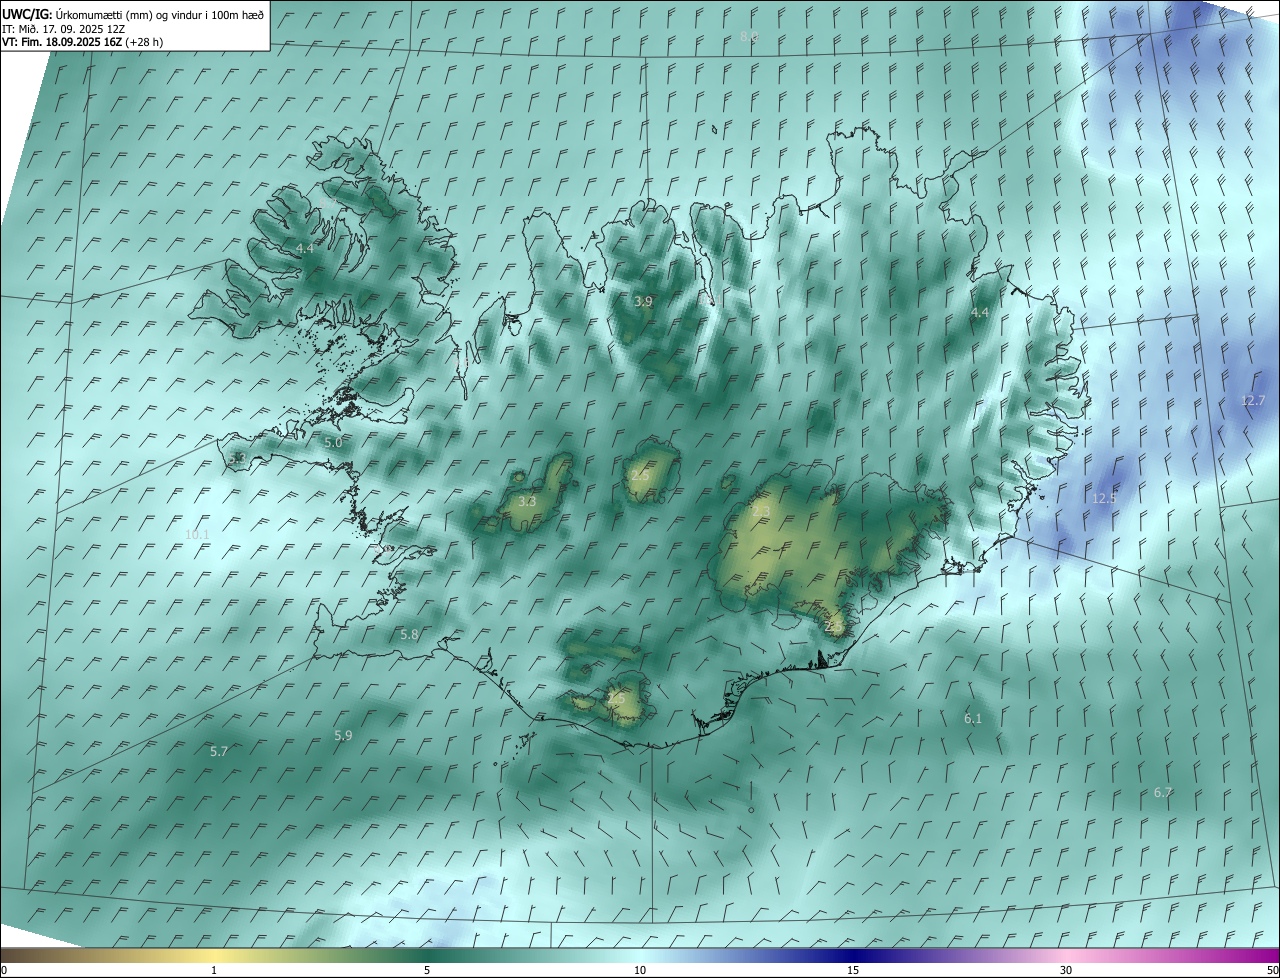Screen dimensions: 1280x978
Task: Click the 6.1 value label southeast of Iceland
Action: point(973,719)
